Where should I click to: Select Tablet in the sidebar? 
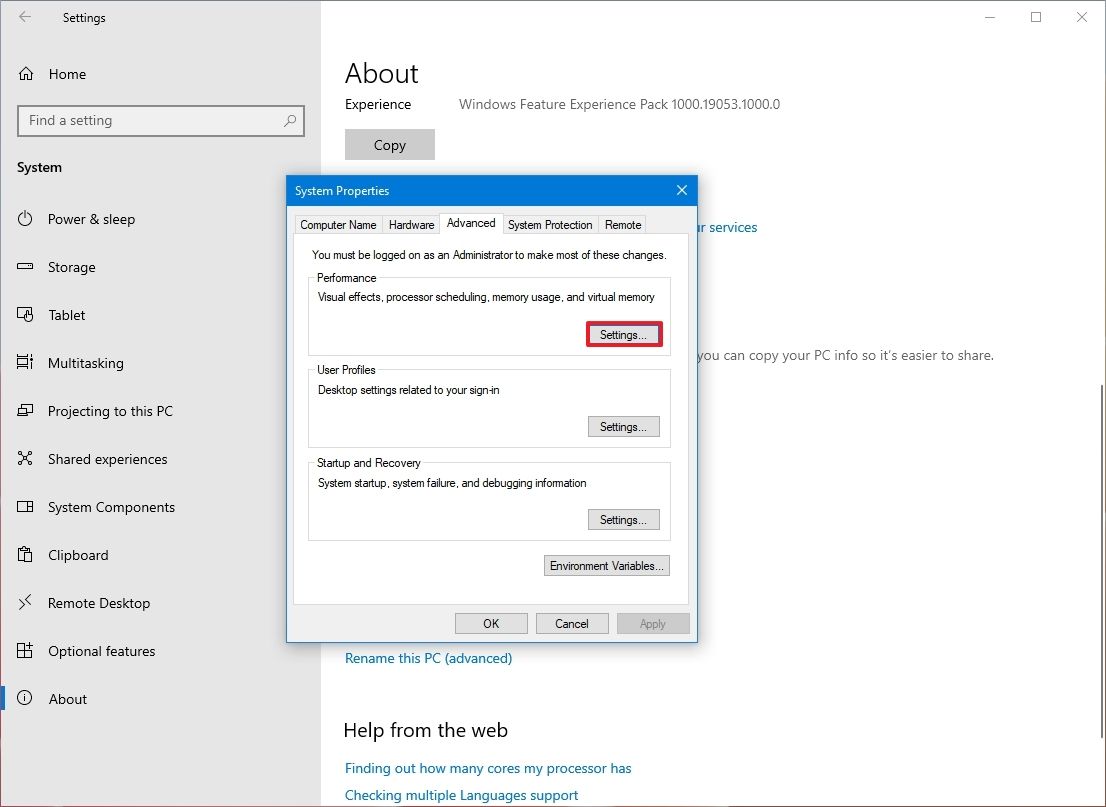[64, 315]
